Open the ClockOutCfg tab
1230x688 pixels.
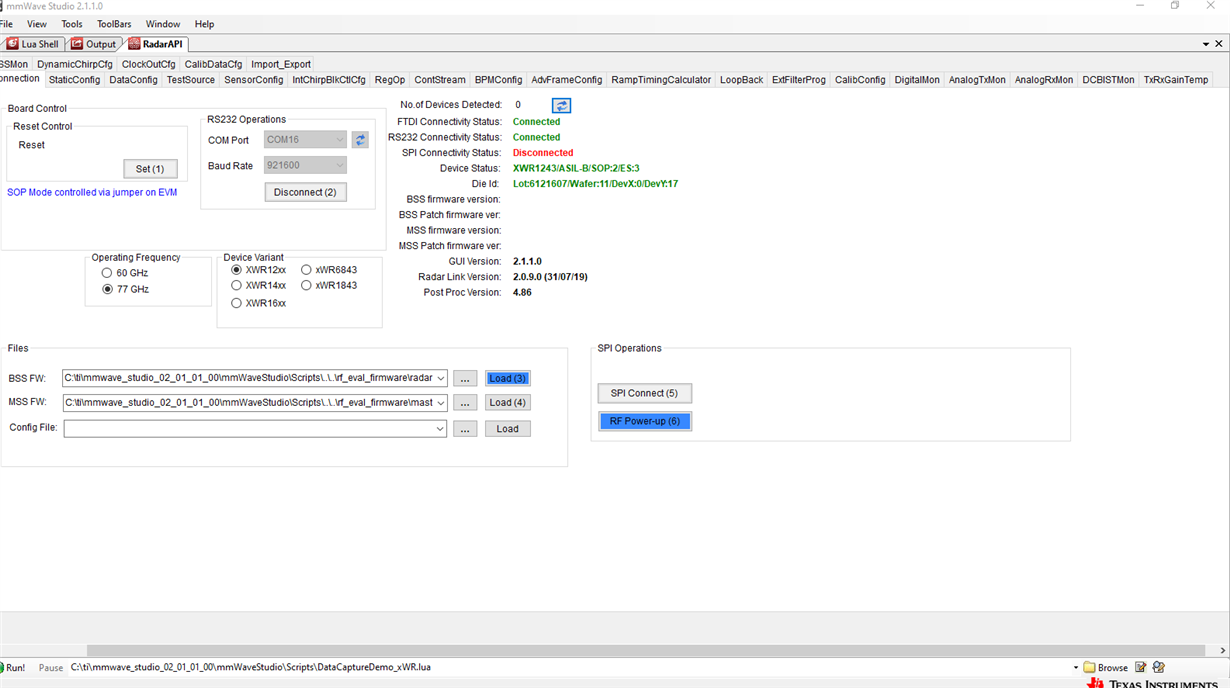(x=148, y=64)
